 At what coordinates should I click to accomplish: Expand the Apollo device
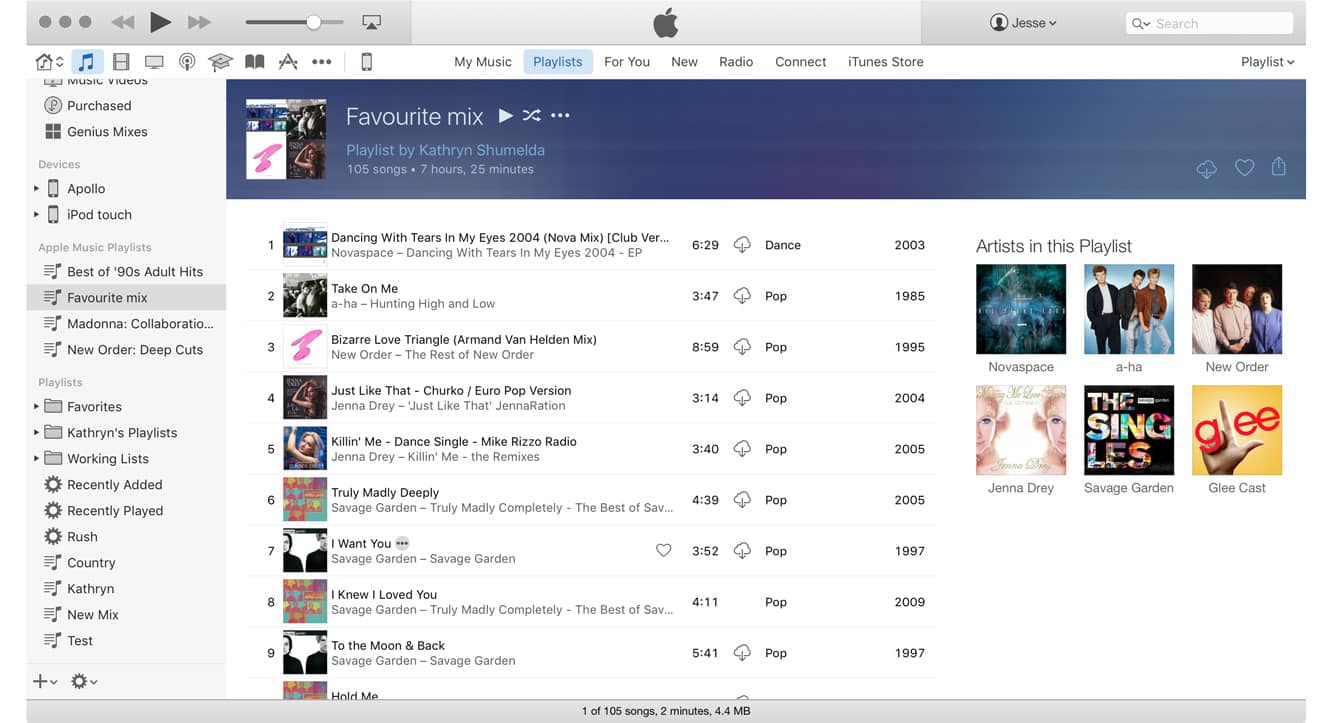pyautogui.click(x=37, y=188)
